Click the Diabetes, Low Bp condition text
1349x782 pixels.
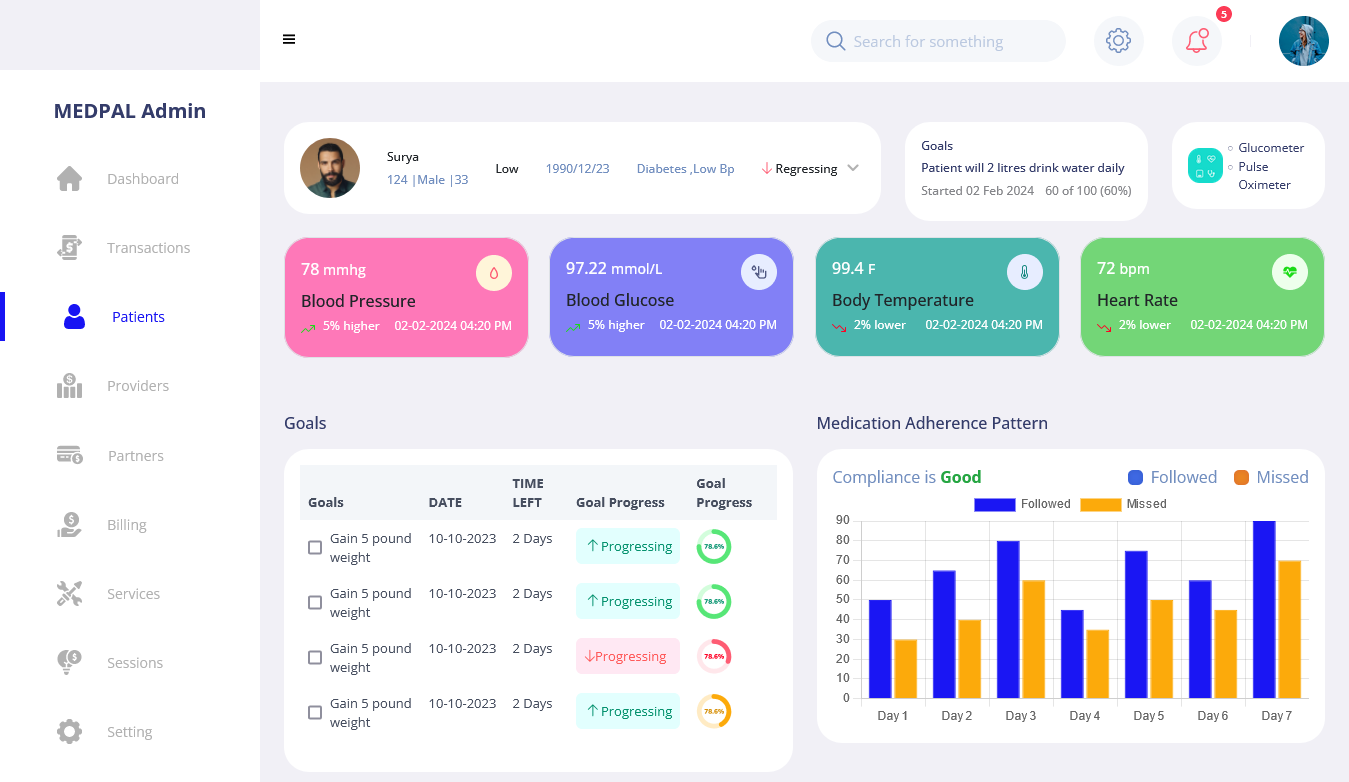pos(685,169)
